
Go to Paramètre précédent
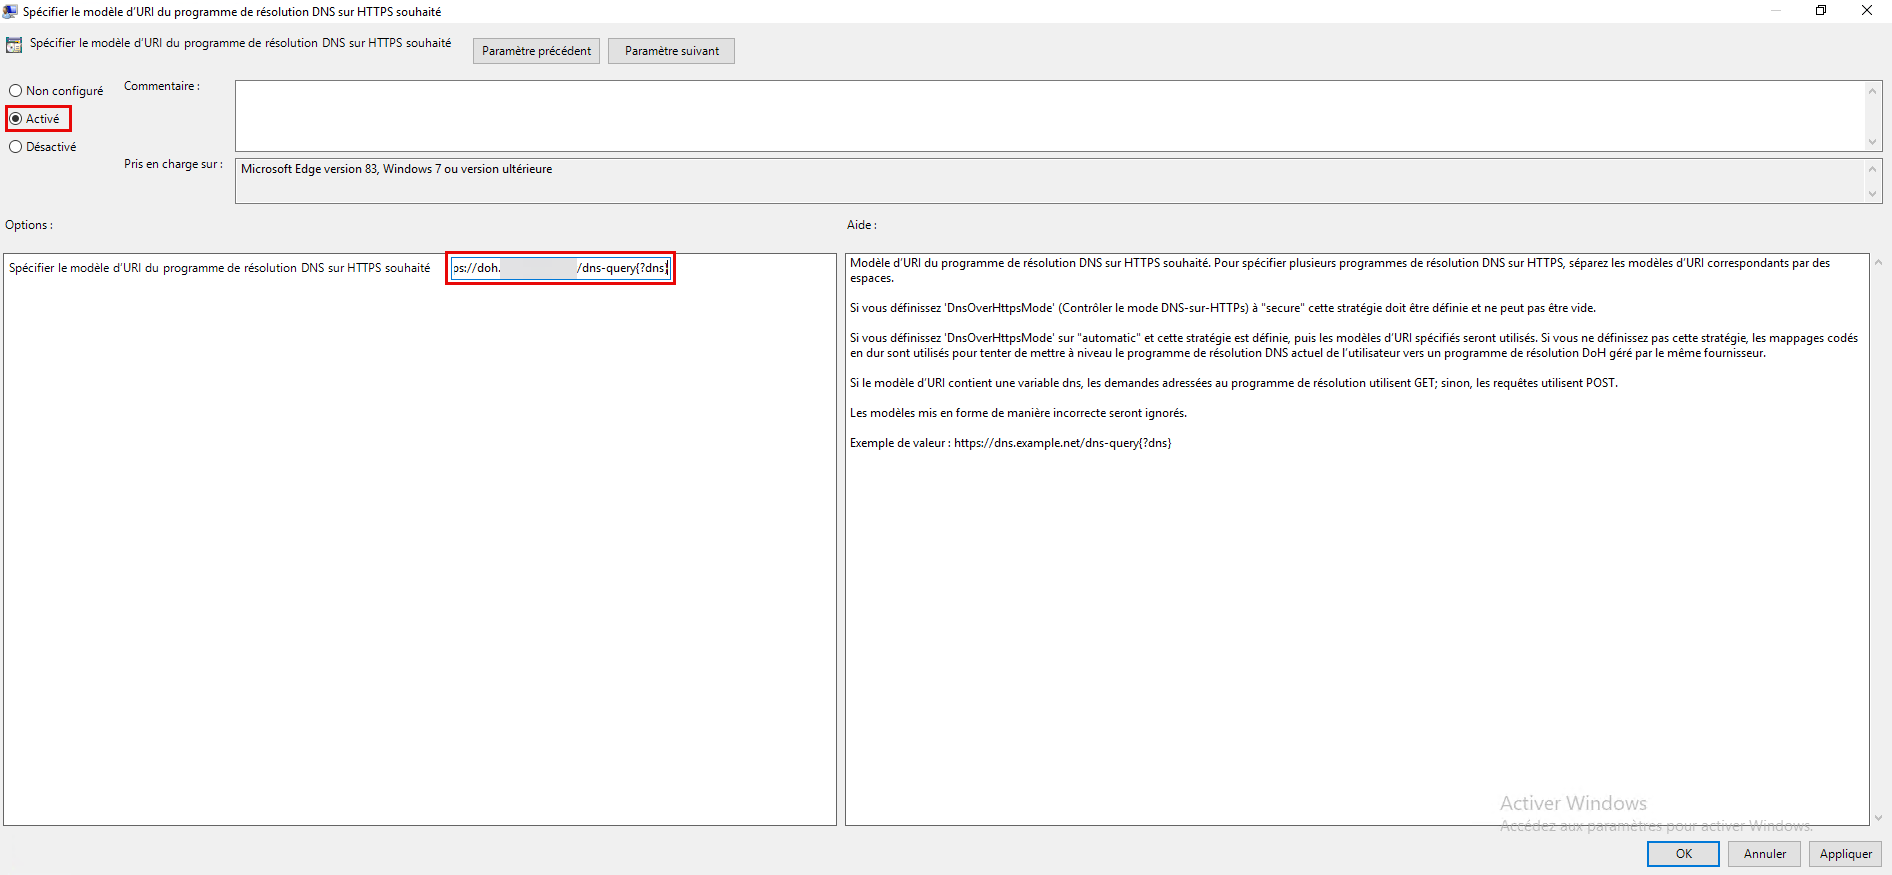536,51
